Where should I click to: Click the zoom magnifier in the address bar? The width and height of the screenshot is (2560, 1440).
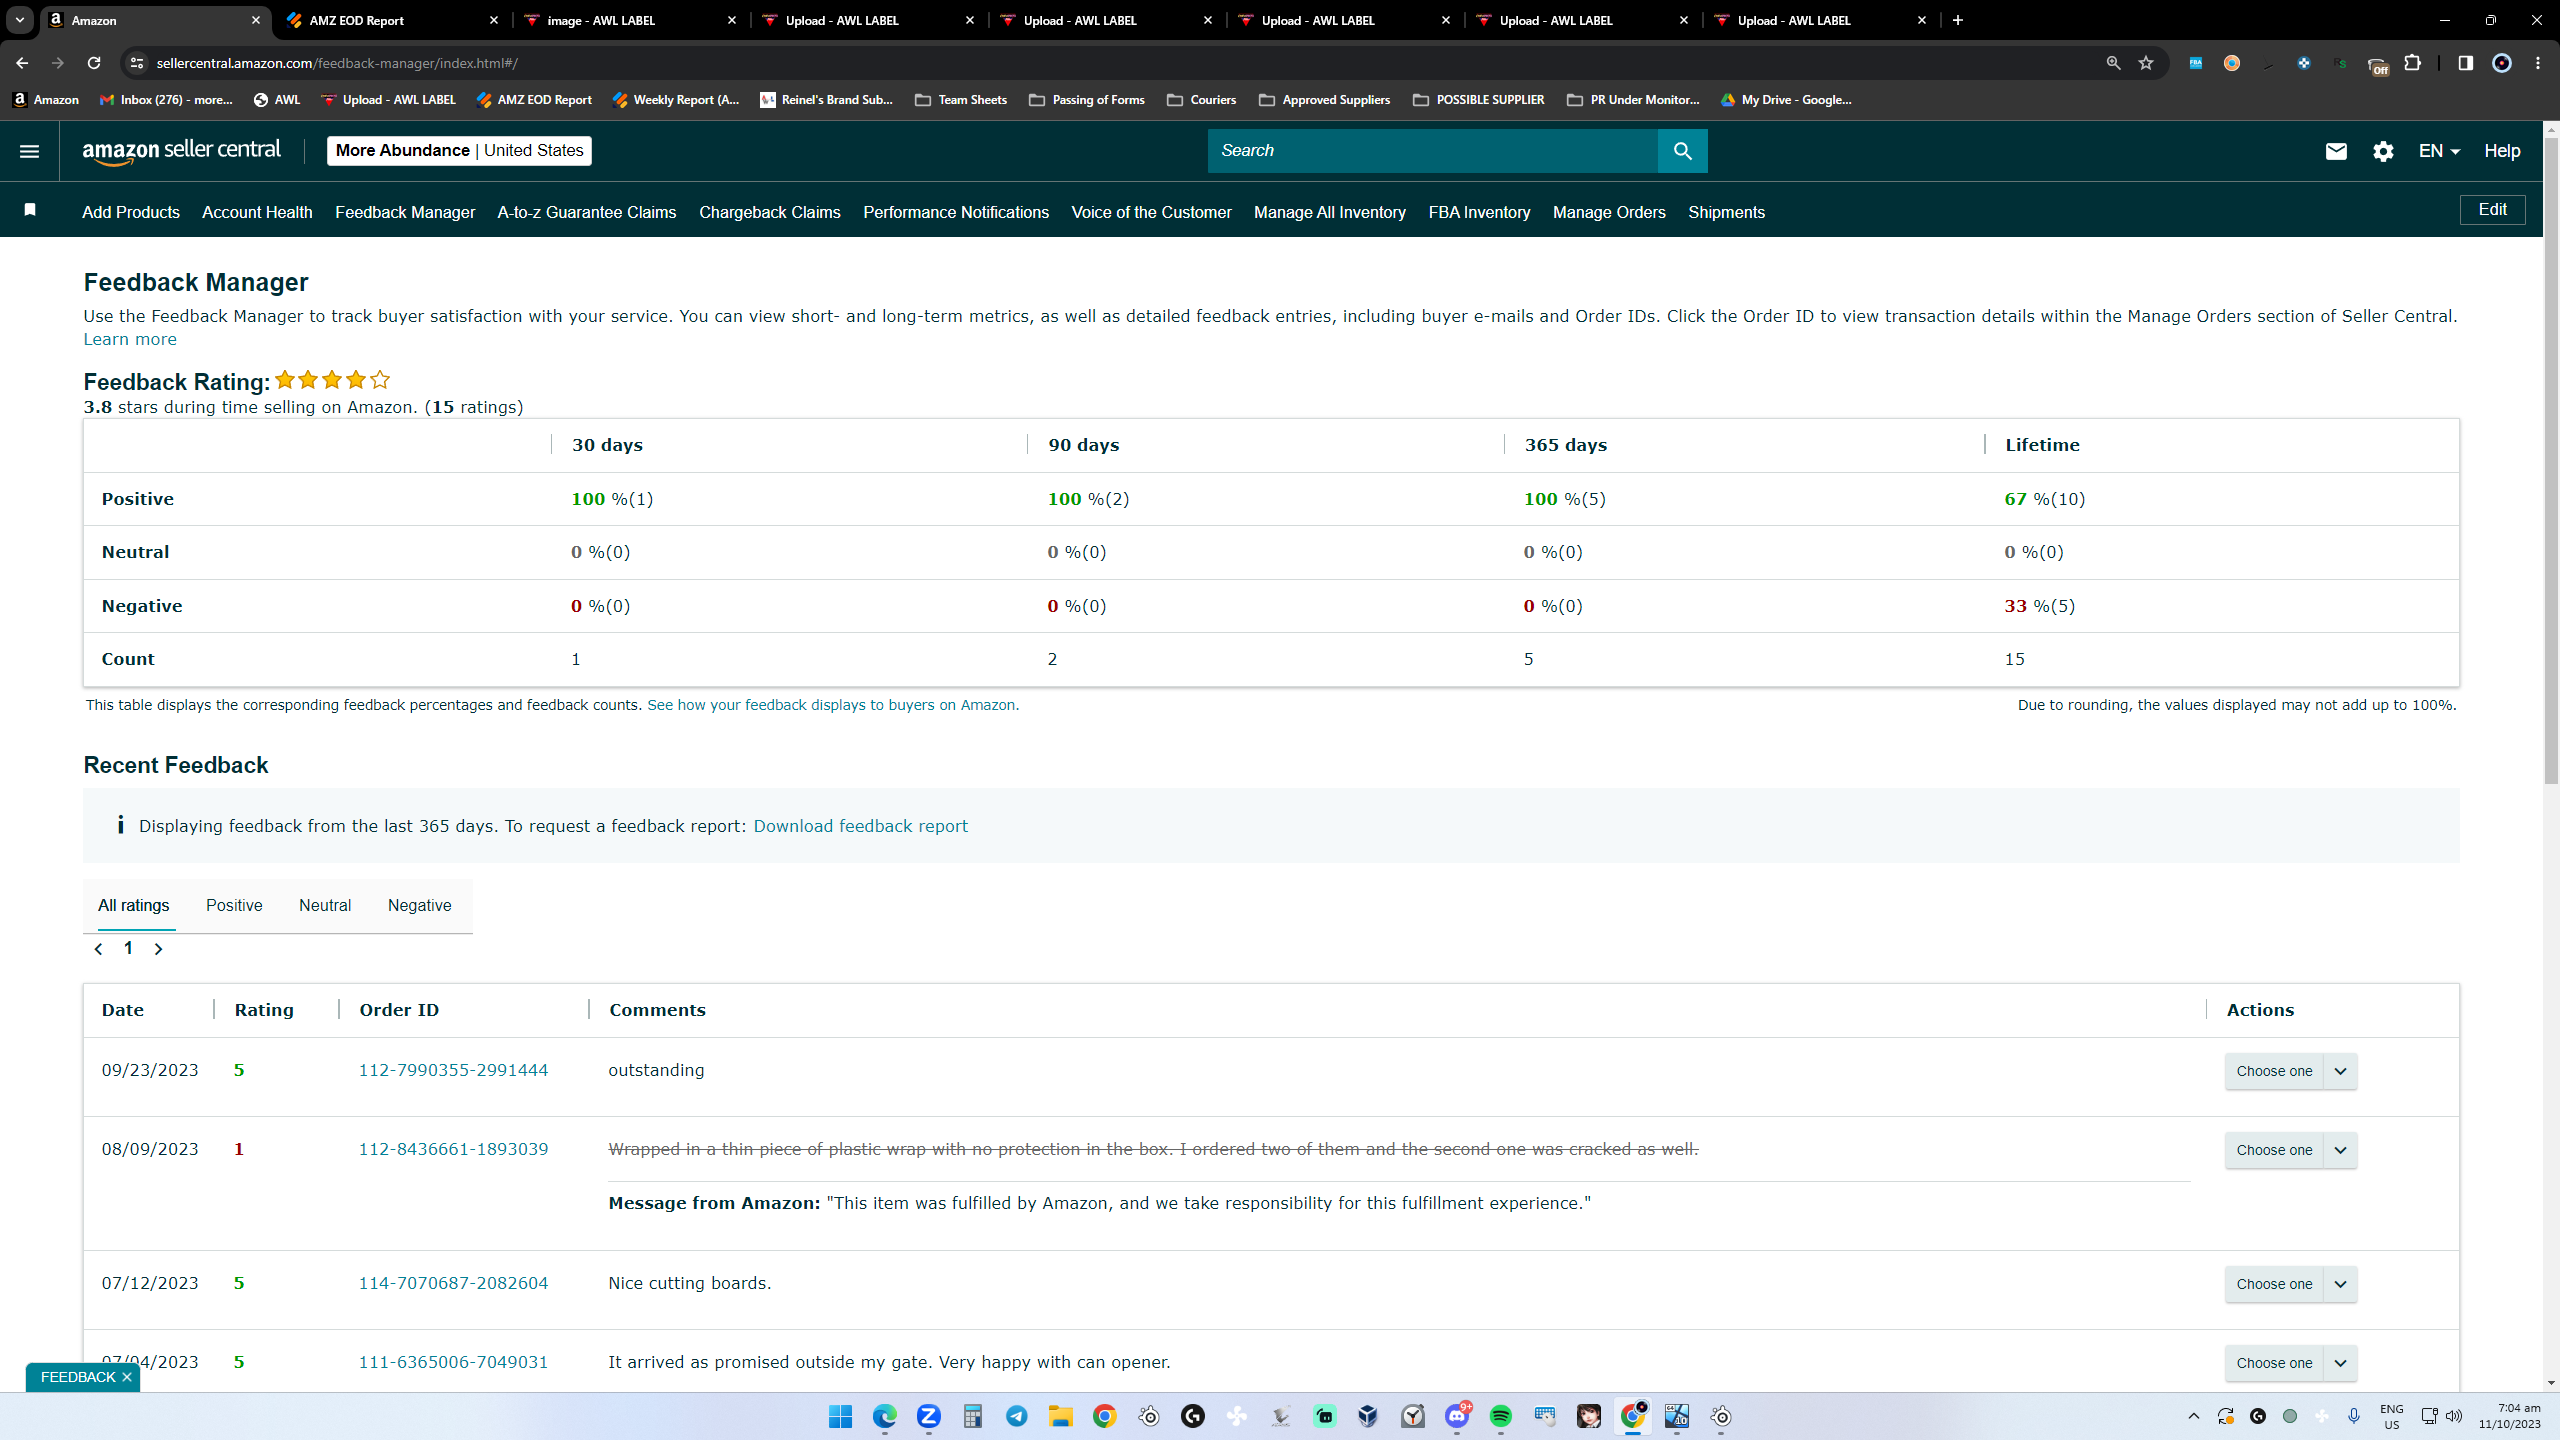pyautogui.click(x=2113, y=63)
